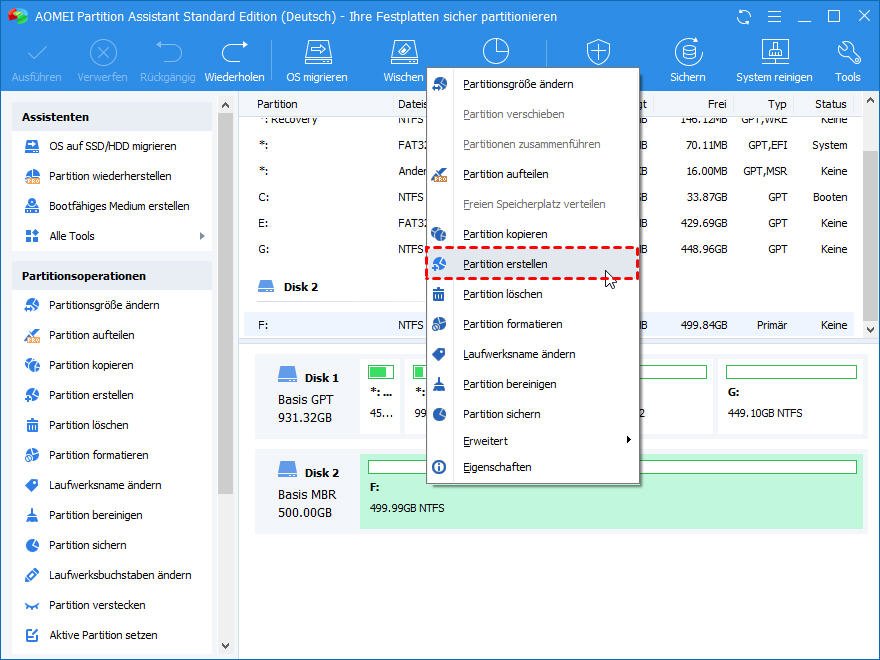Click the Disk 1 Basis GPT block
Image resolution: width=880 pixels, height=660 pixels.
pyautogui.click(x=307, y=397)
